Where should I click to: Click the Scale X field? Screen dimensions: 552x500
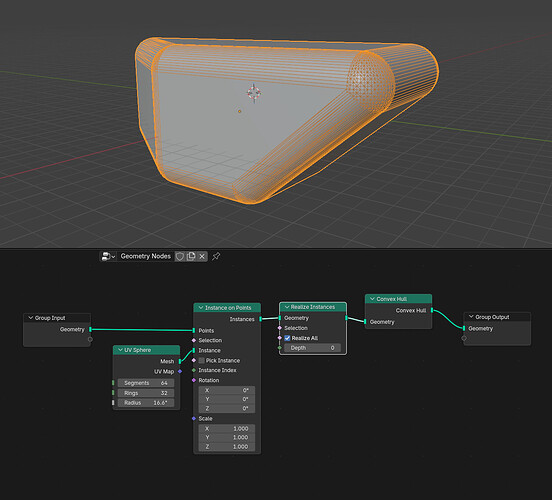[227, 429]
